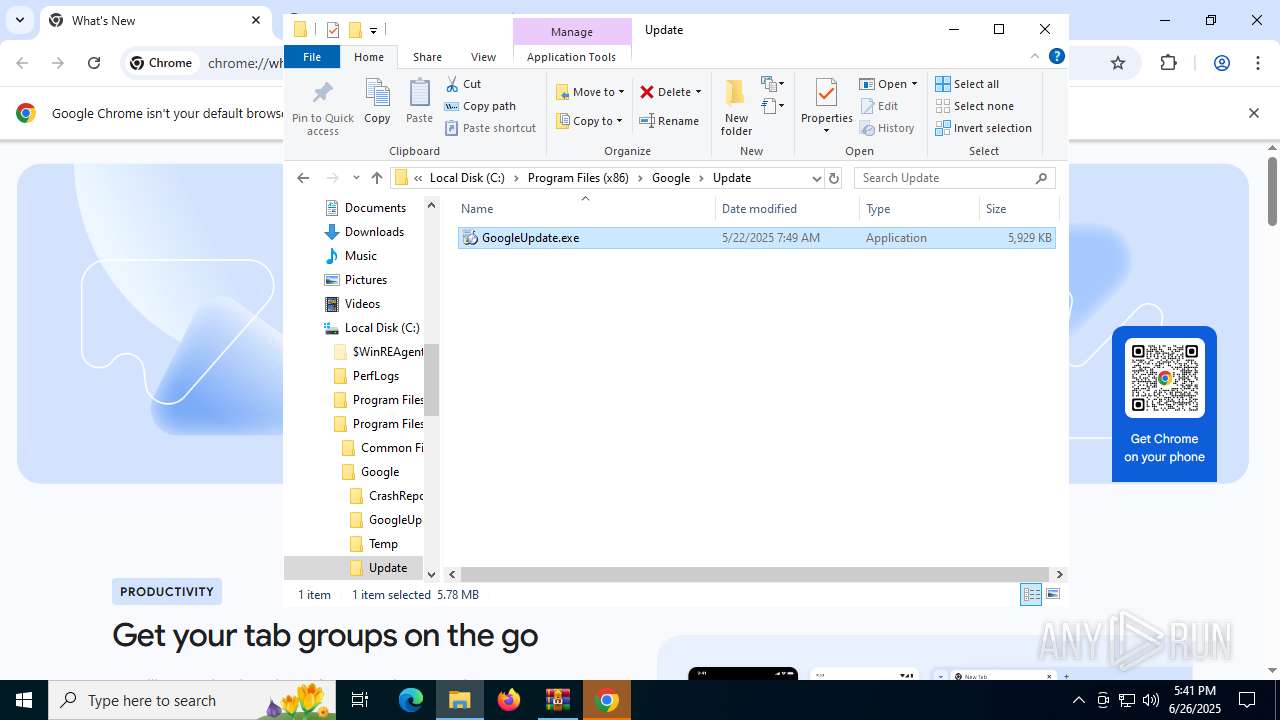Switch to the Share ribbon tab

click(x=427, y=57)
